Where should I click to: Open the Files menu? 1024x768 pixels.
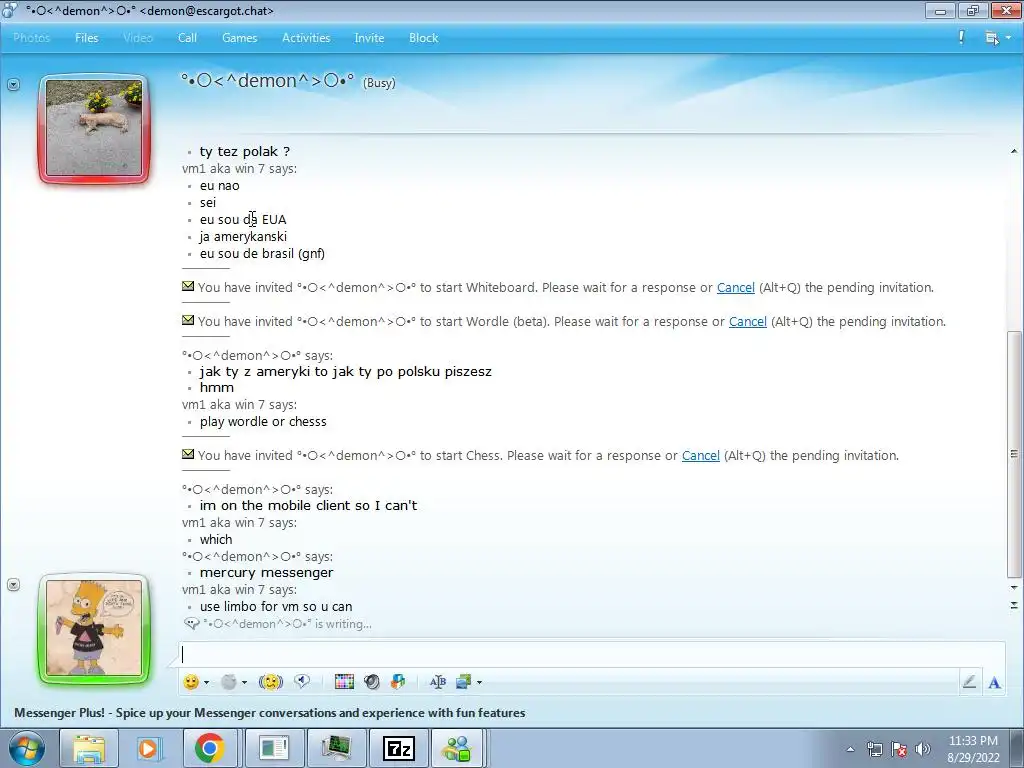pos(86,38)
